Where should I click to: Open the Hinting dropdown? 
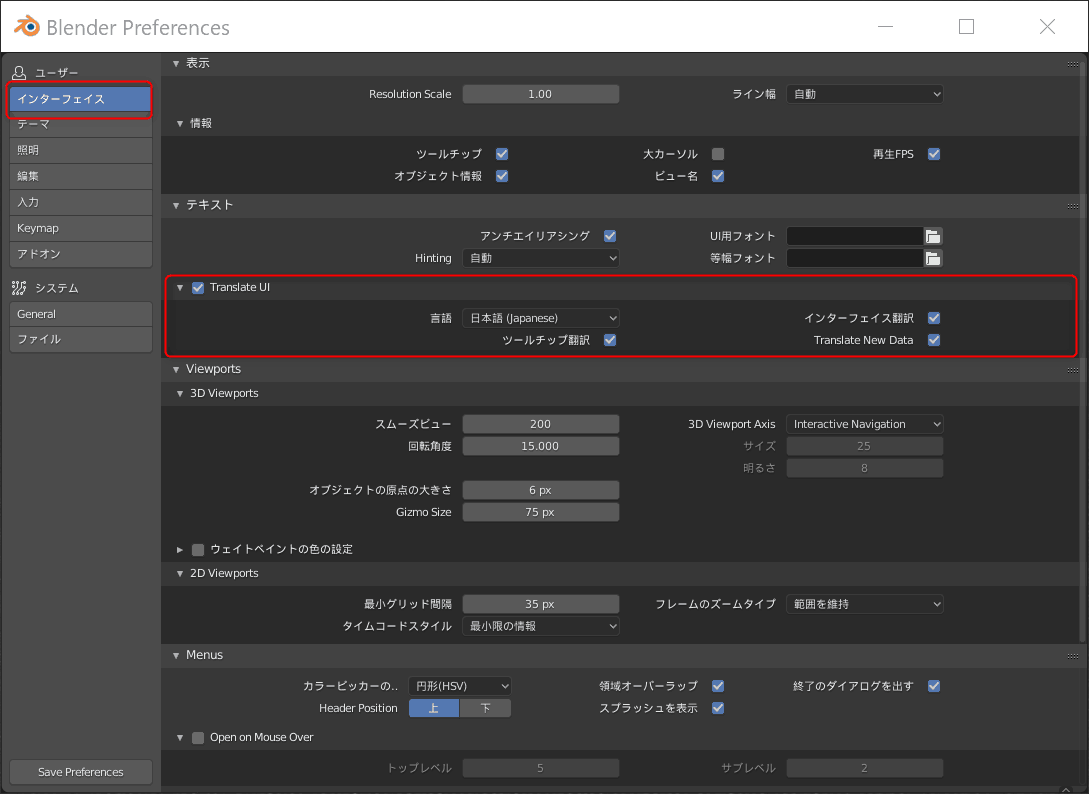pyautogui.click(x=540, y=258)
